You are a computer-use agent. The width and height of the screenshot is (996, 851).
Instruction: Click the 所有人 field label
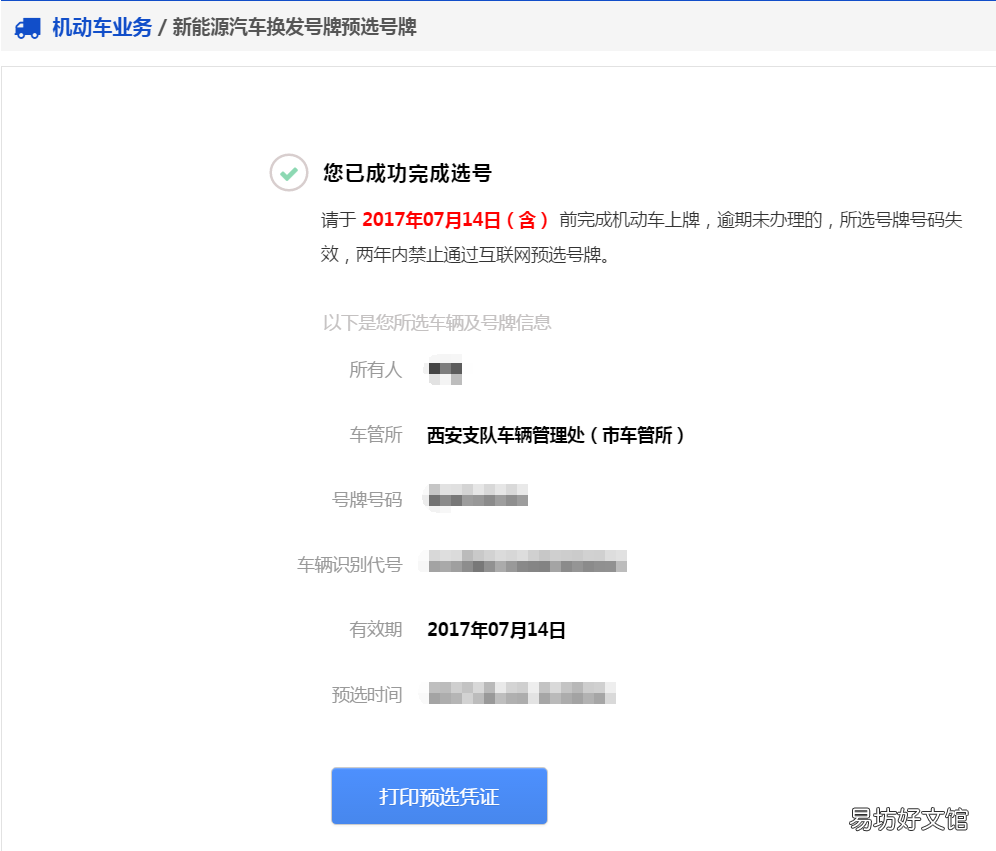click(375, 370)
